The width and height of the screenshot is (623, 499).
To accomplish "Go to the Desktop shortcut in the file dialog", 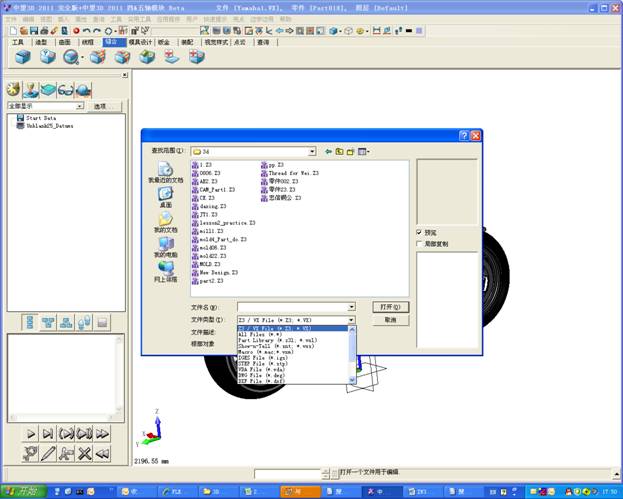I will pyautogui.click(x=165, y=194).
